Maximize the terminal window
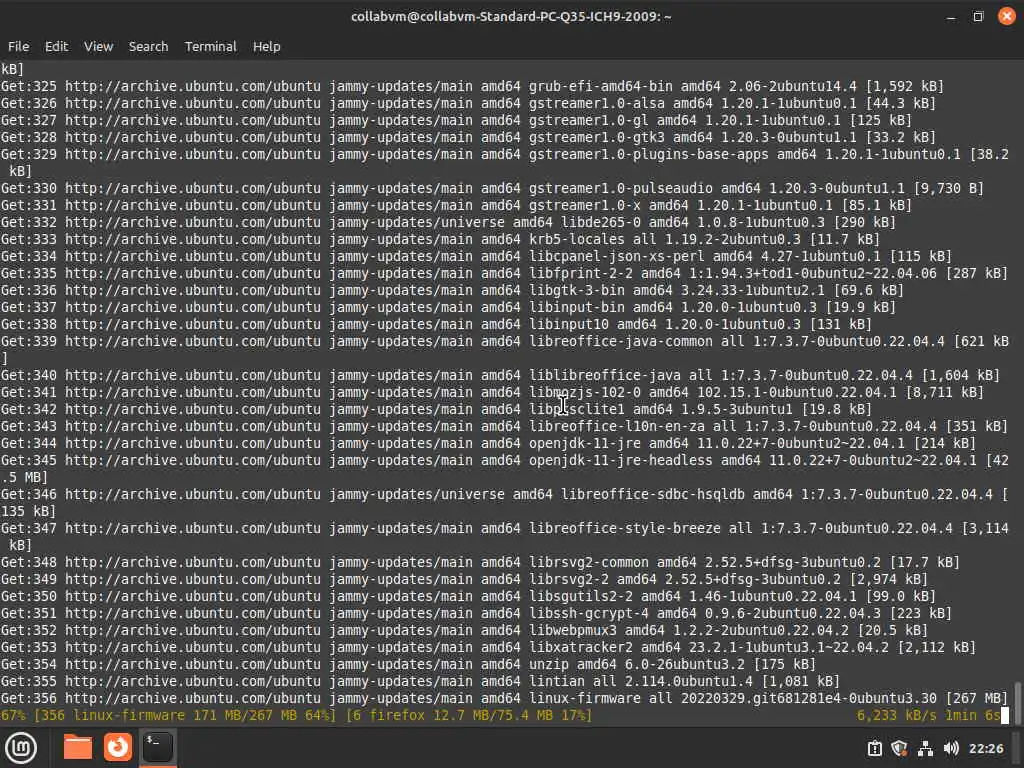The width and height of the screenshot is (1024, 768). [x=978, y=16]
